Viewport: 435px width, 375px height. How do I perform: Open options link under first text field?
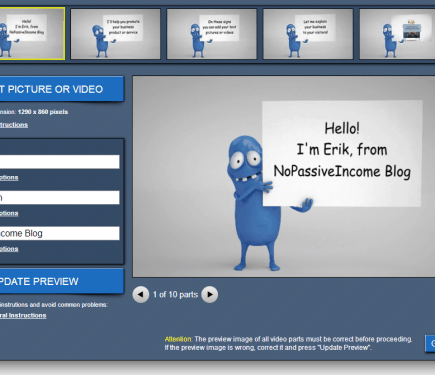pos(9,177)
